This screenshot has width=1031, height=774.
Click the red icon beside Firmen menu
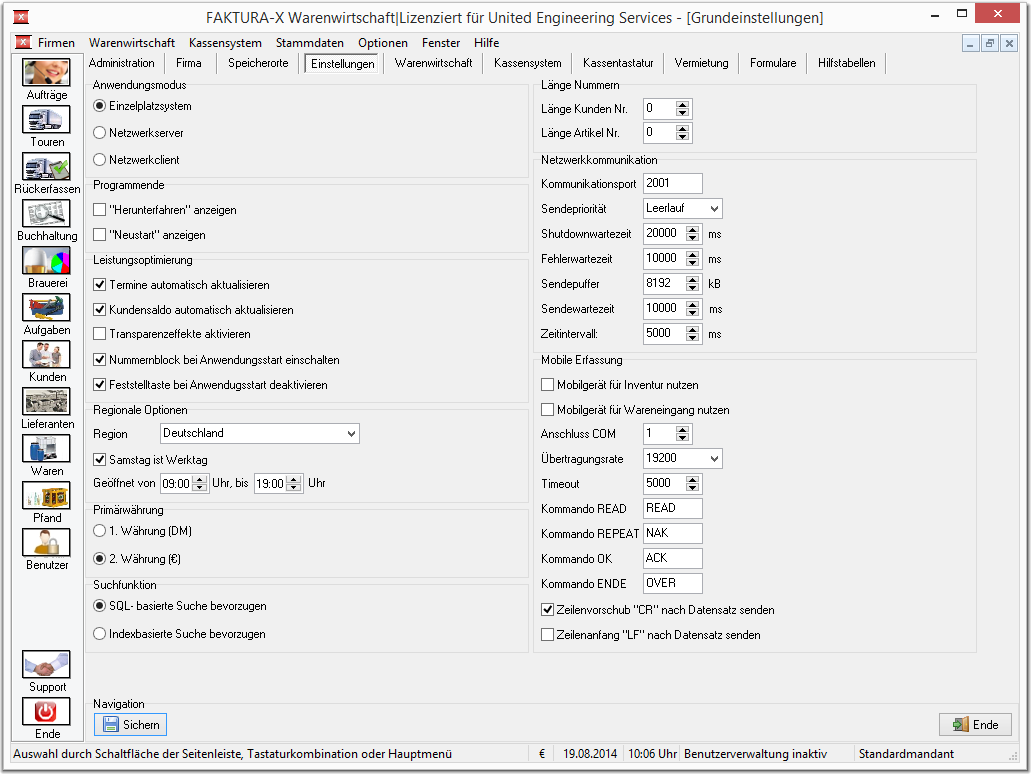pos(23,43)
